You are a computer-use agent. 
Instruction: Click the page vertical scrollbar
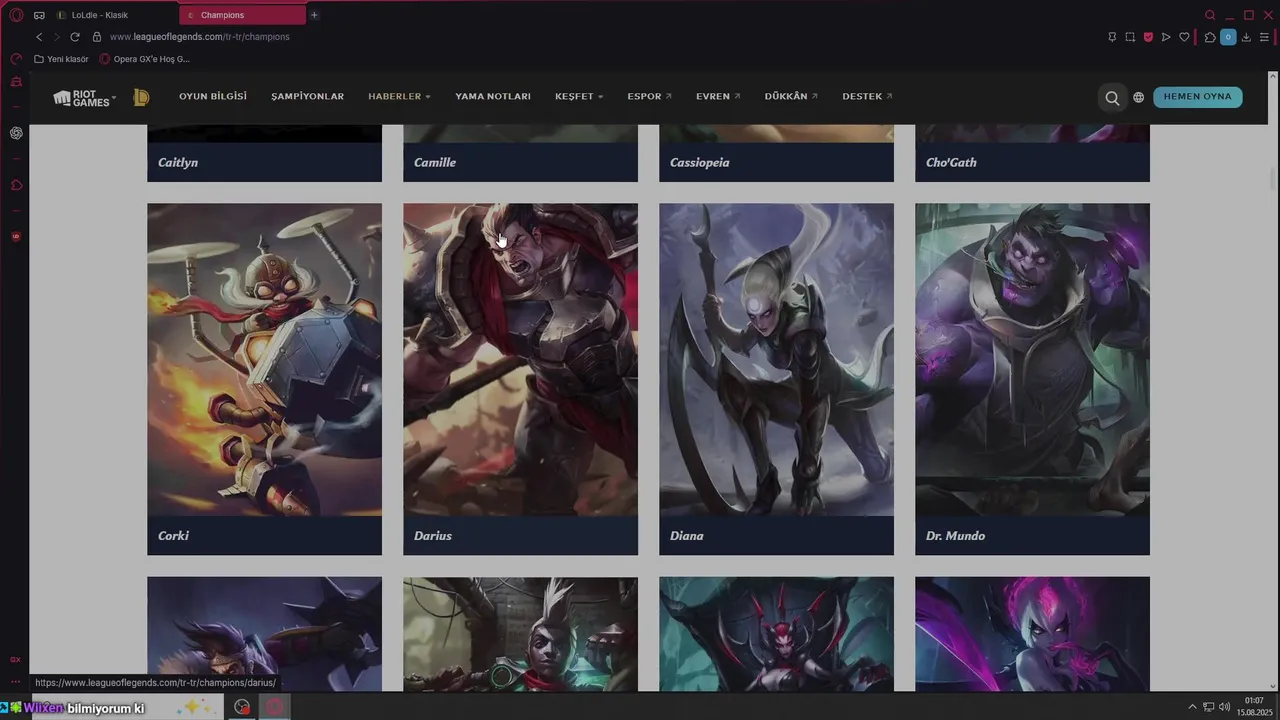pos(1273,180)
